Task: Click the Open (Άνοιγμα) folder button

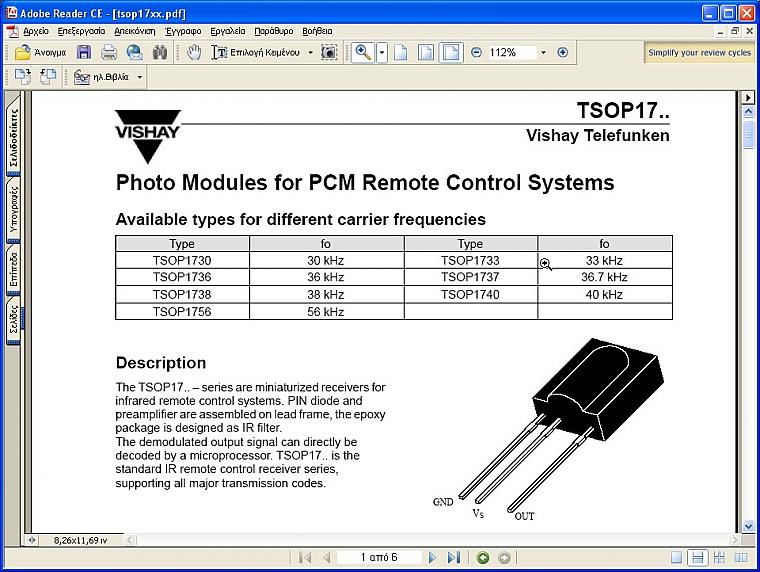Action: (x=40, y=52)
